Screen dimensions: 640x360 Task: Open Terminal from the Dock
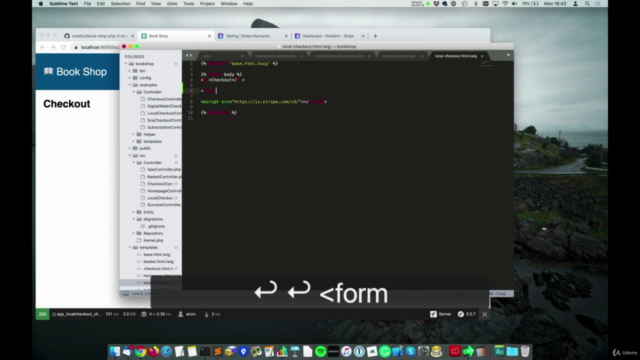(205, 351)
